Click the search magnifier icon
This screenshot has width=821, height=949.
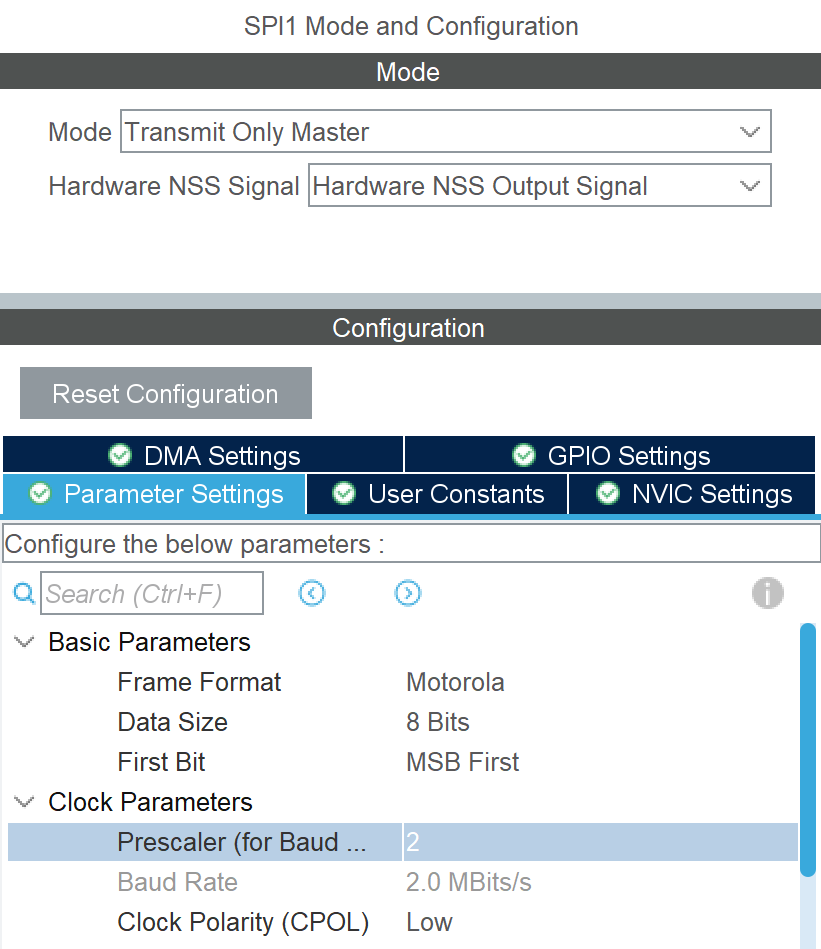[x=24, y=593]
